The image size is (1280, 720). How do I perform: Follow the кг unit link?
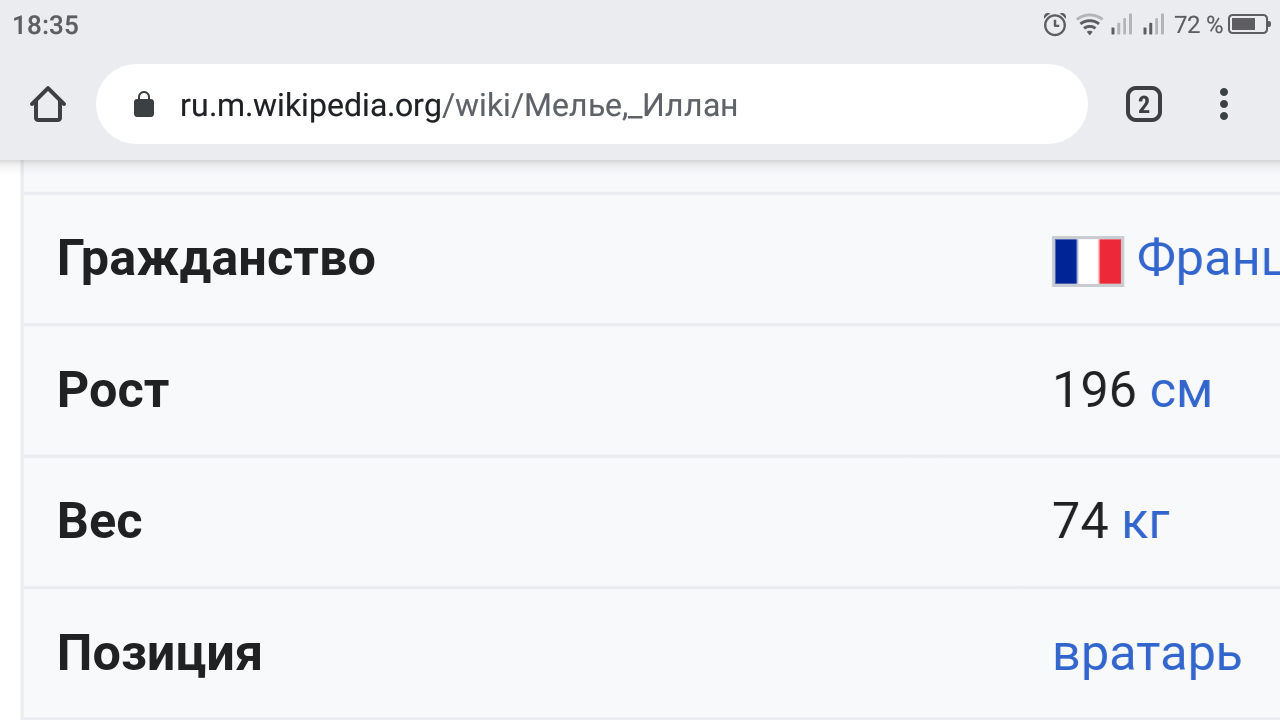click(1146, 521)
